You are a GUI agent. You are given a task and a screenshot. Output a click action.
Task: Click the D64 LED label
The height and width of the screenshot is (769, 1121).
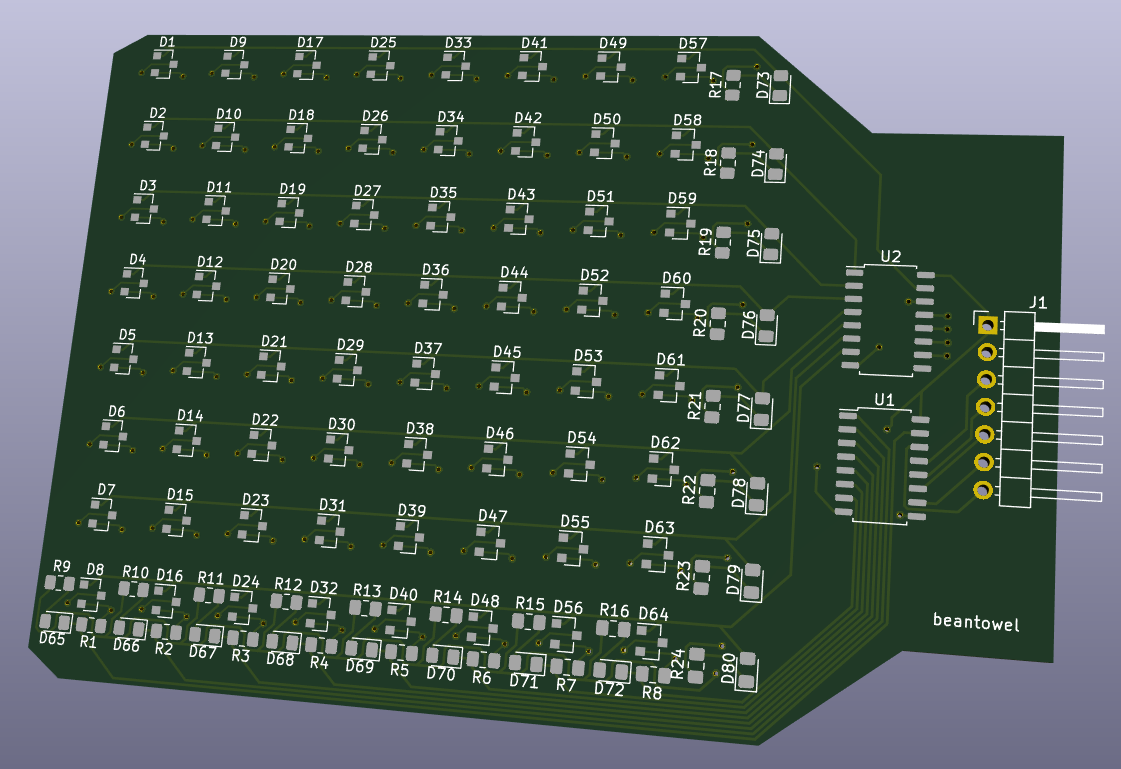[x=653, y=614]
